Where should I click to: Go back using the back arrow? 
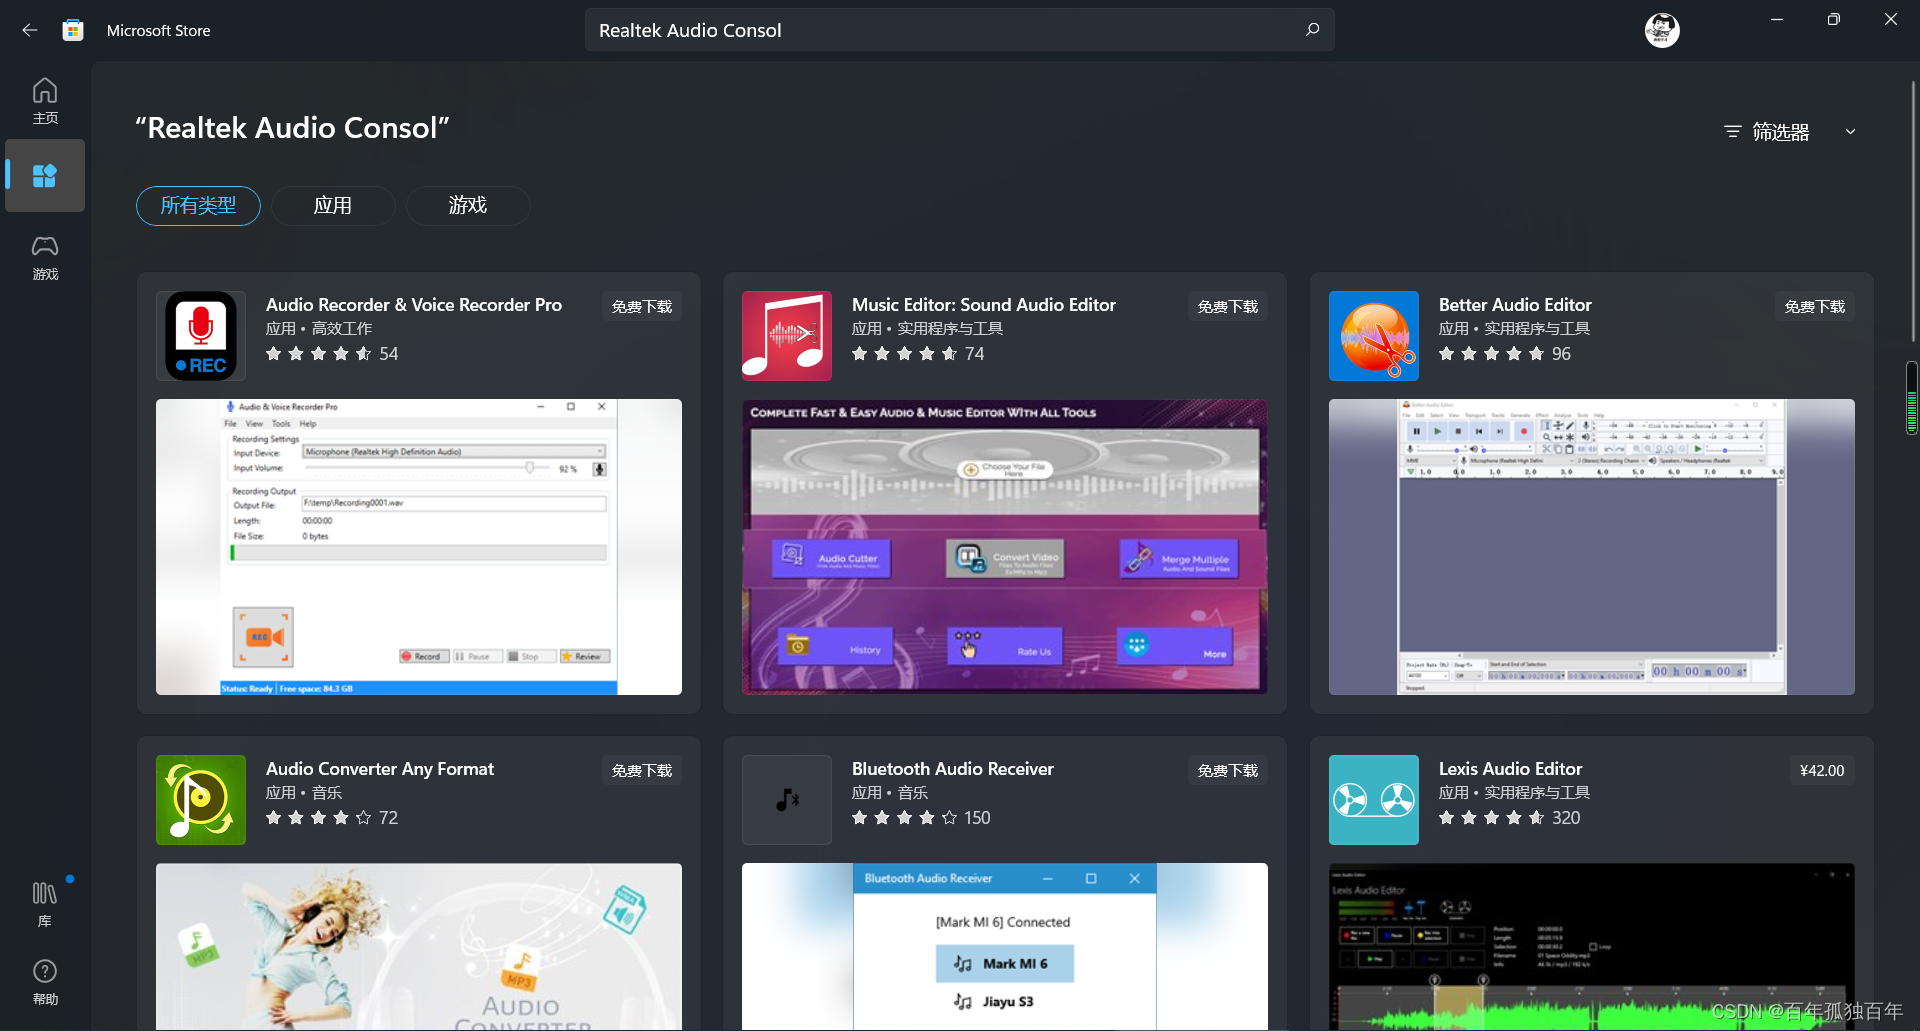pos(30,30)
